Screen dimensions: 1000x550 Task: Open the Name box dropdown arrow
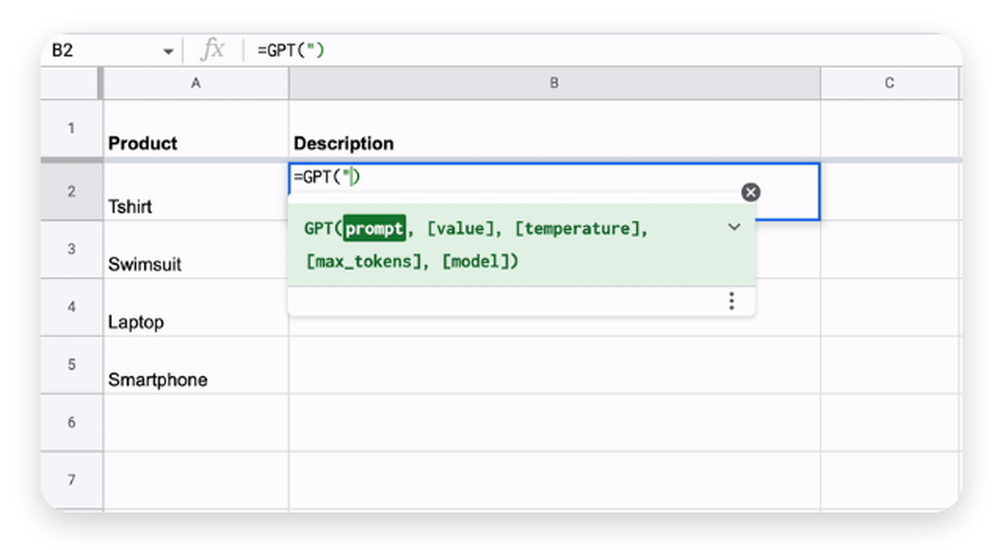pos(168,51)
